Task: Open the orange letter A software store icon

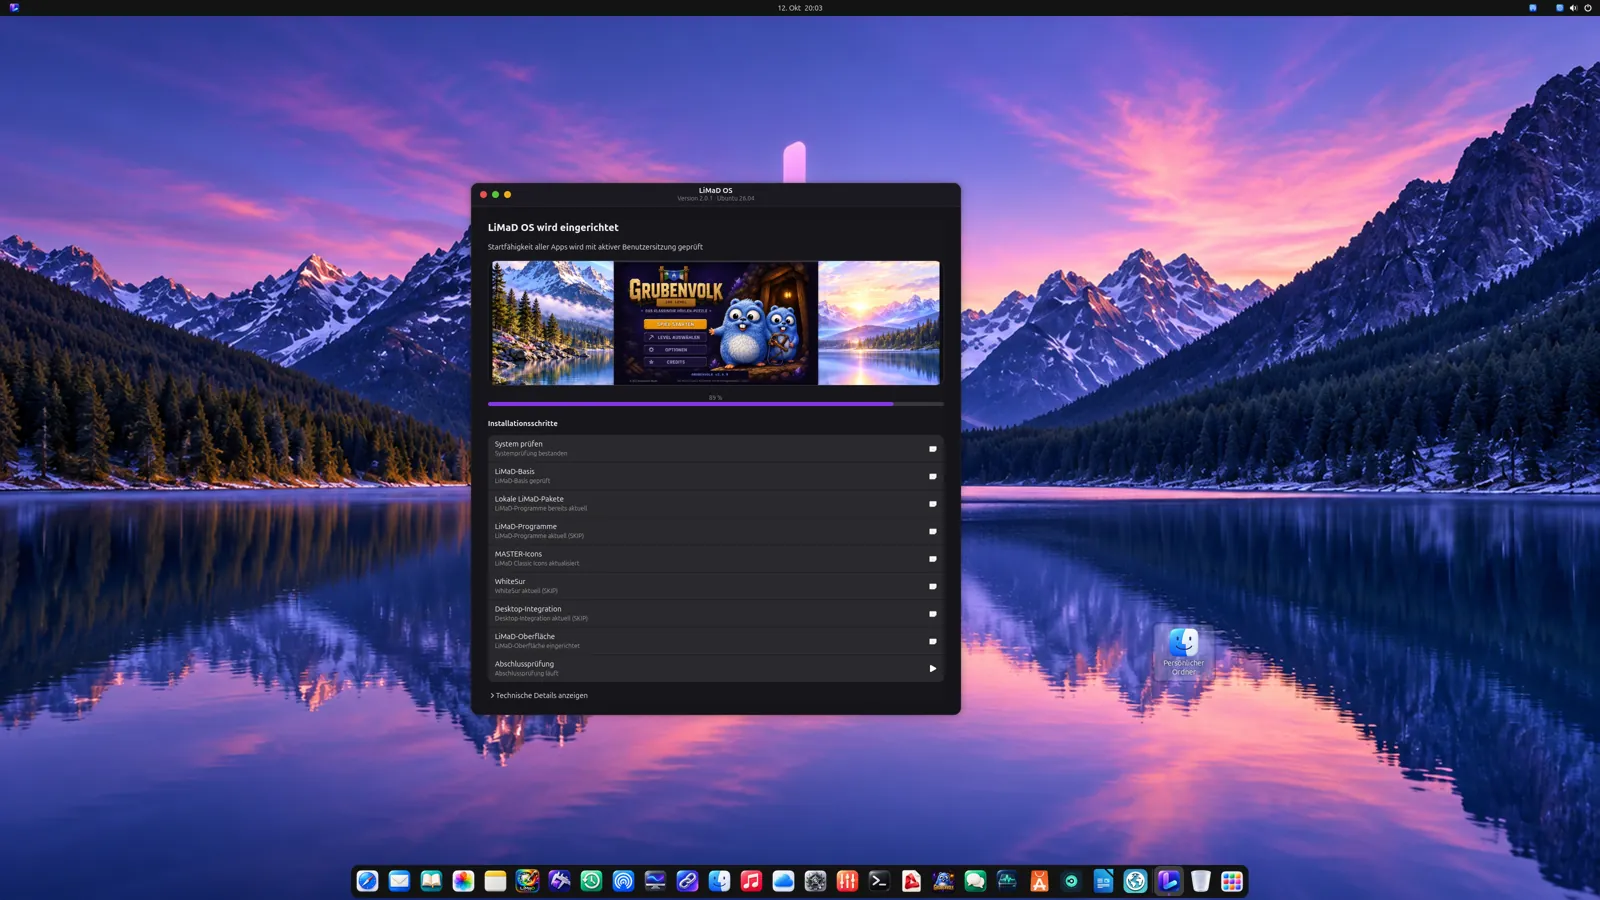Action: click(1039, 881)
